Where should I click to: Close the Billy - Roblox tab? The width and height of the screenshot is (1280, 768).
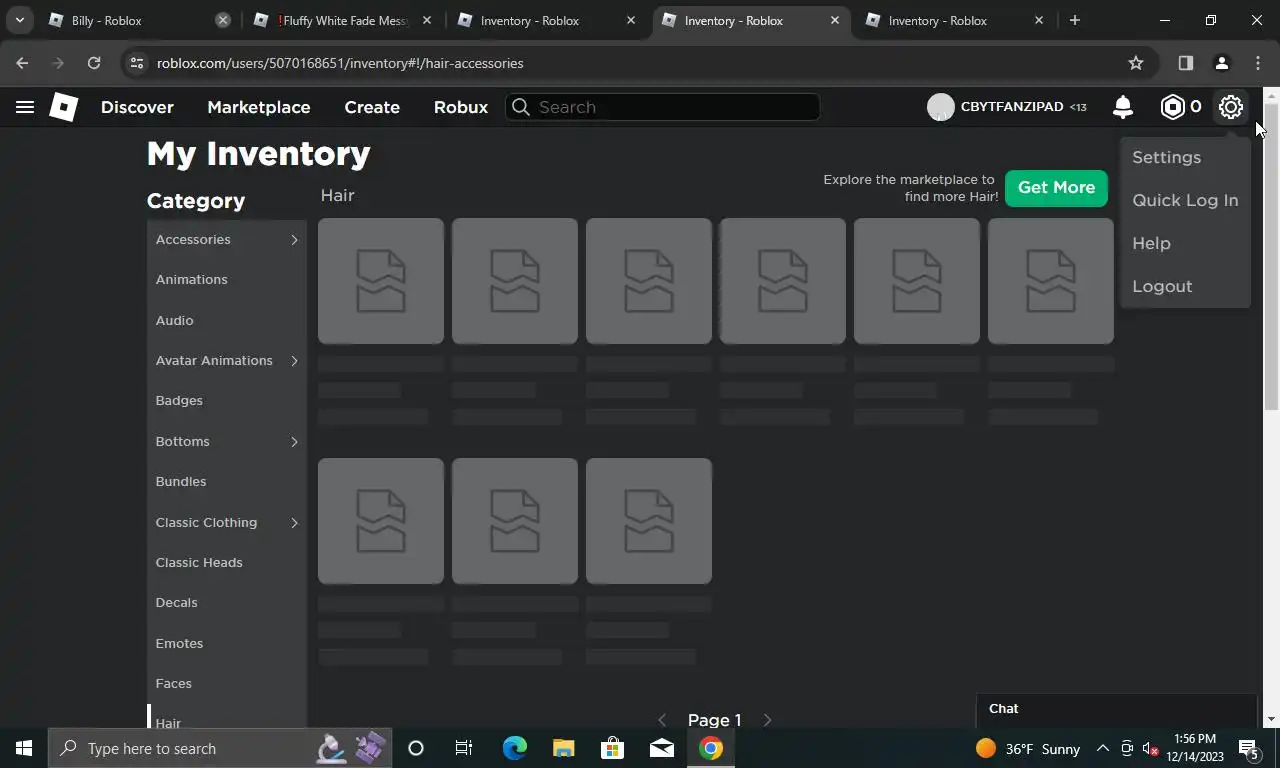[223, 20]
